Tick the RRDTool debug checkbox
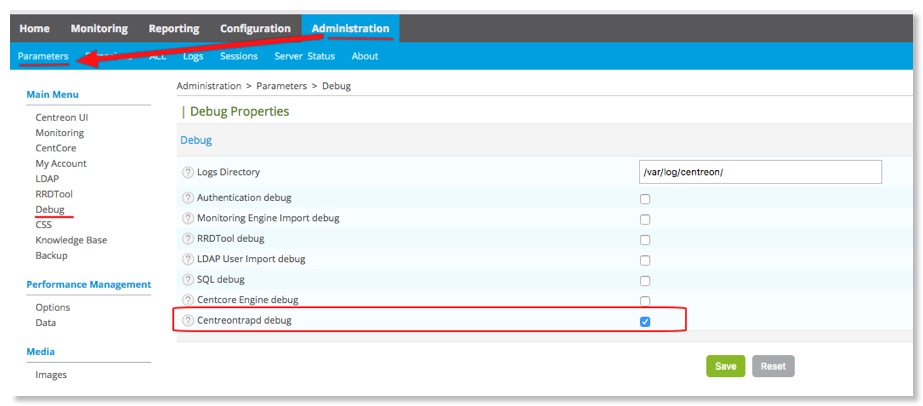Screen dimensions: 923x406 coord(645,240)
